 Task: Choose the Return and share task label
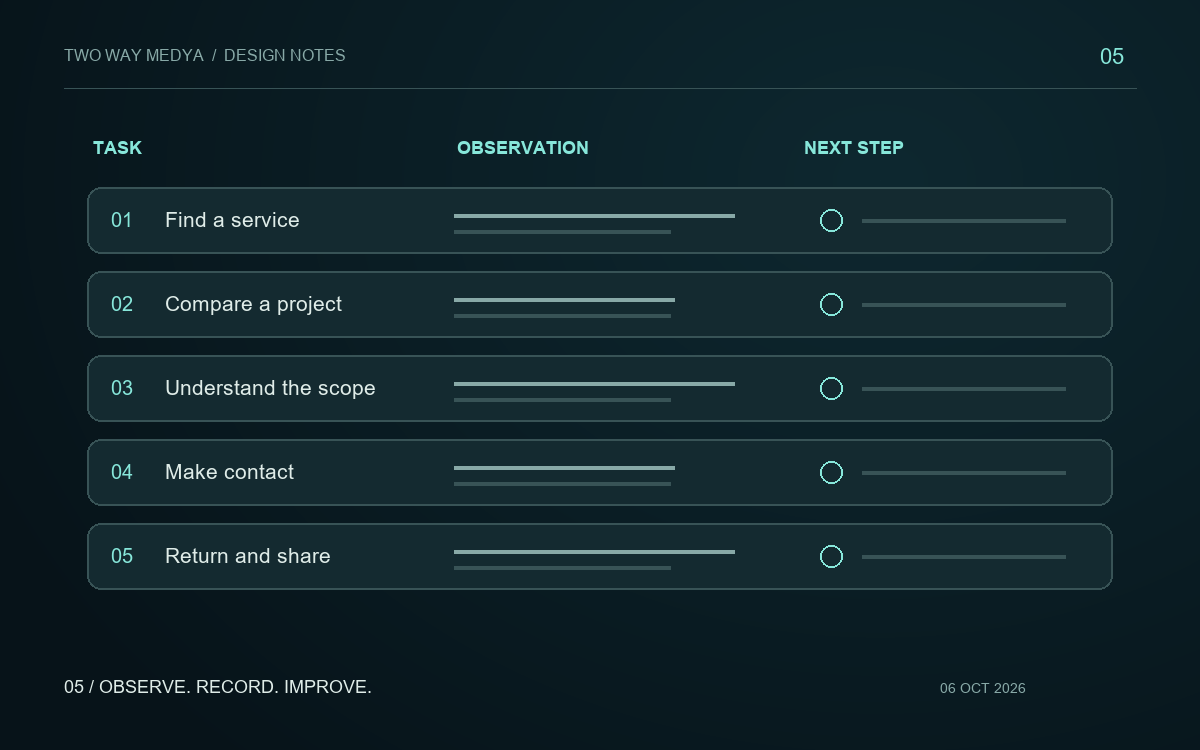click(x=247, y=556)
